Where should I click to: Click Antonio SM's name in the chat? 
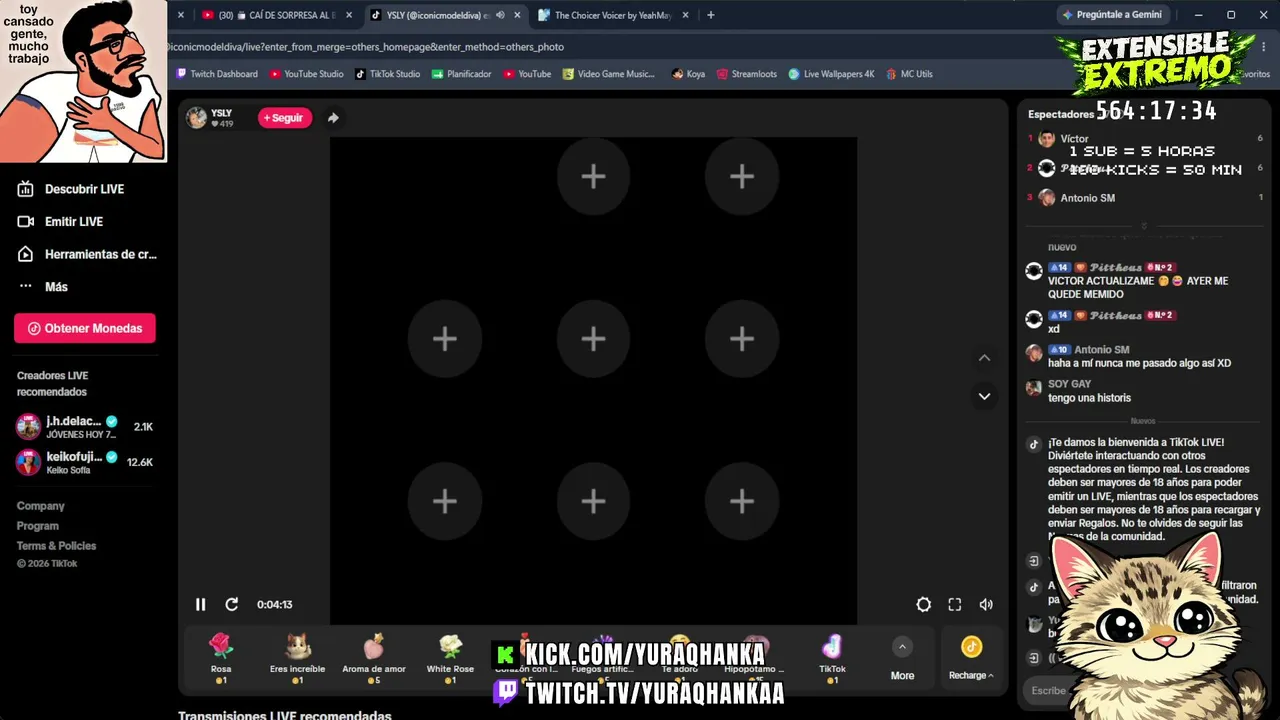click(1101, 350)
